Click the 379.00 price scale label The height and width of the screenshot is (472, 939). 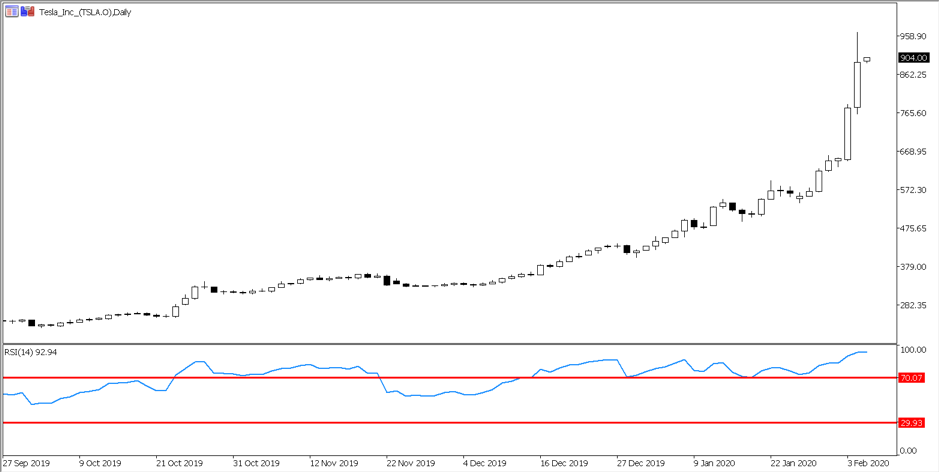click(914, 267)
